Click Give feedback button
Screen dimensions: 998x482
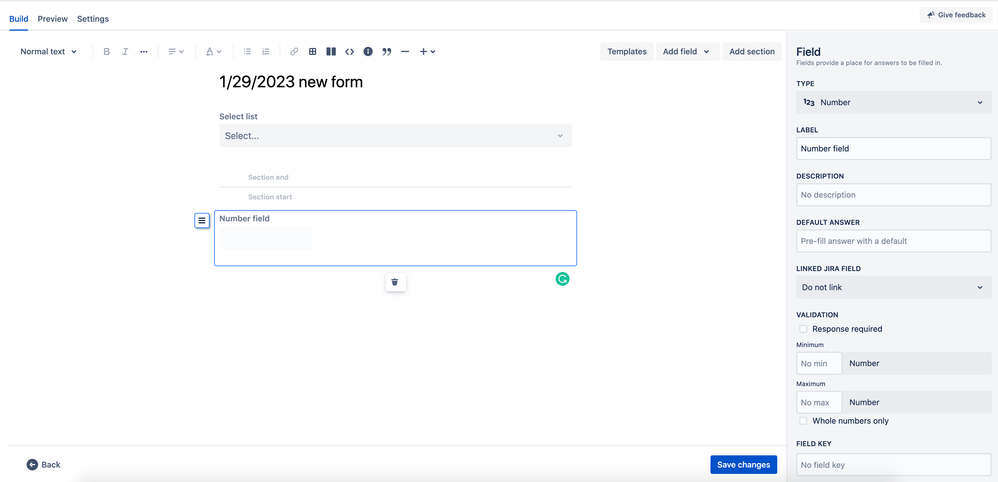tap(956, 15)
